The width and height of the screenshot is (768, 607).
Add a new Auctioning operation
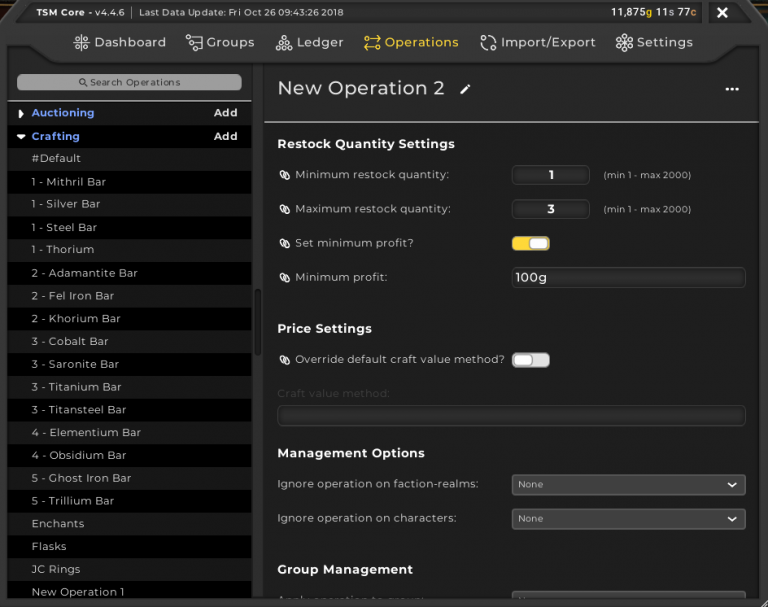225,113
